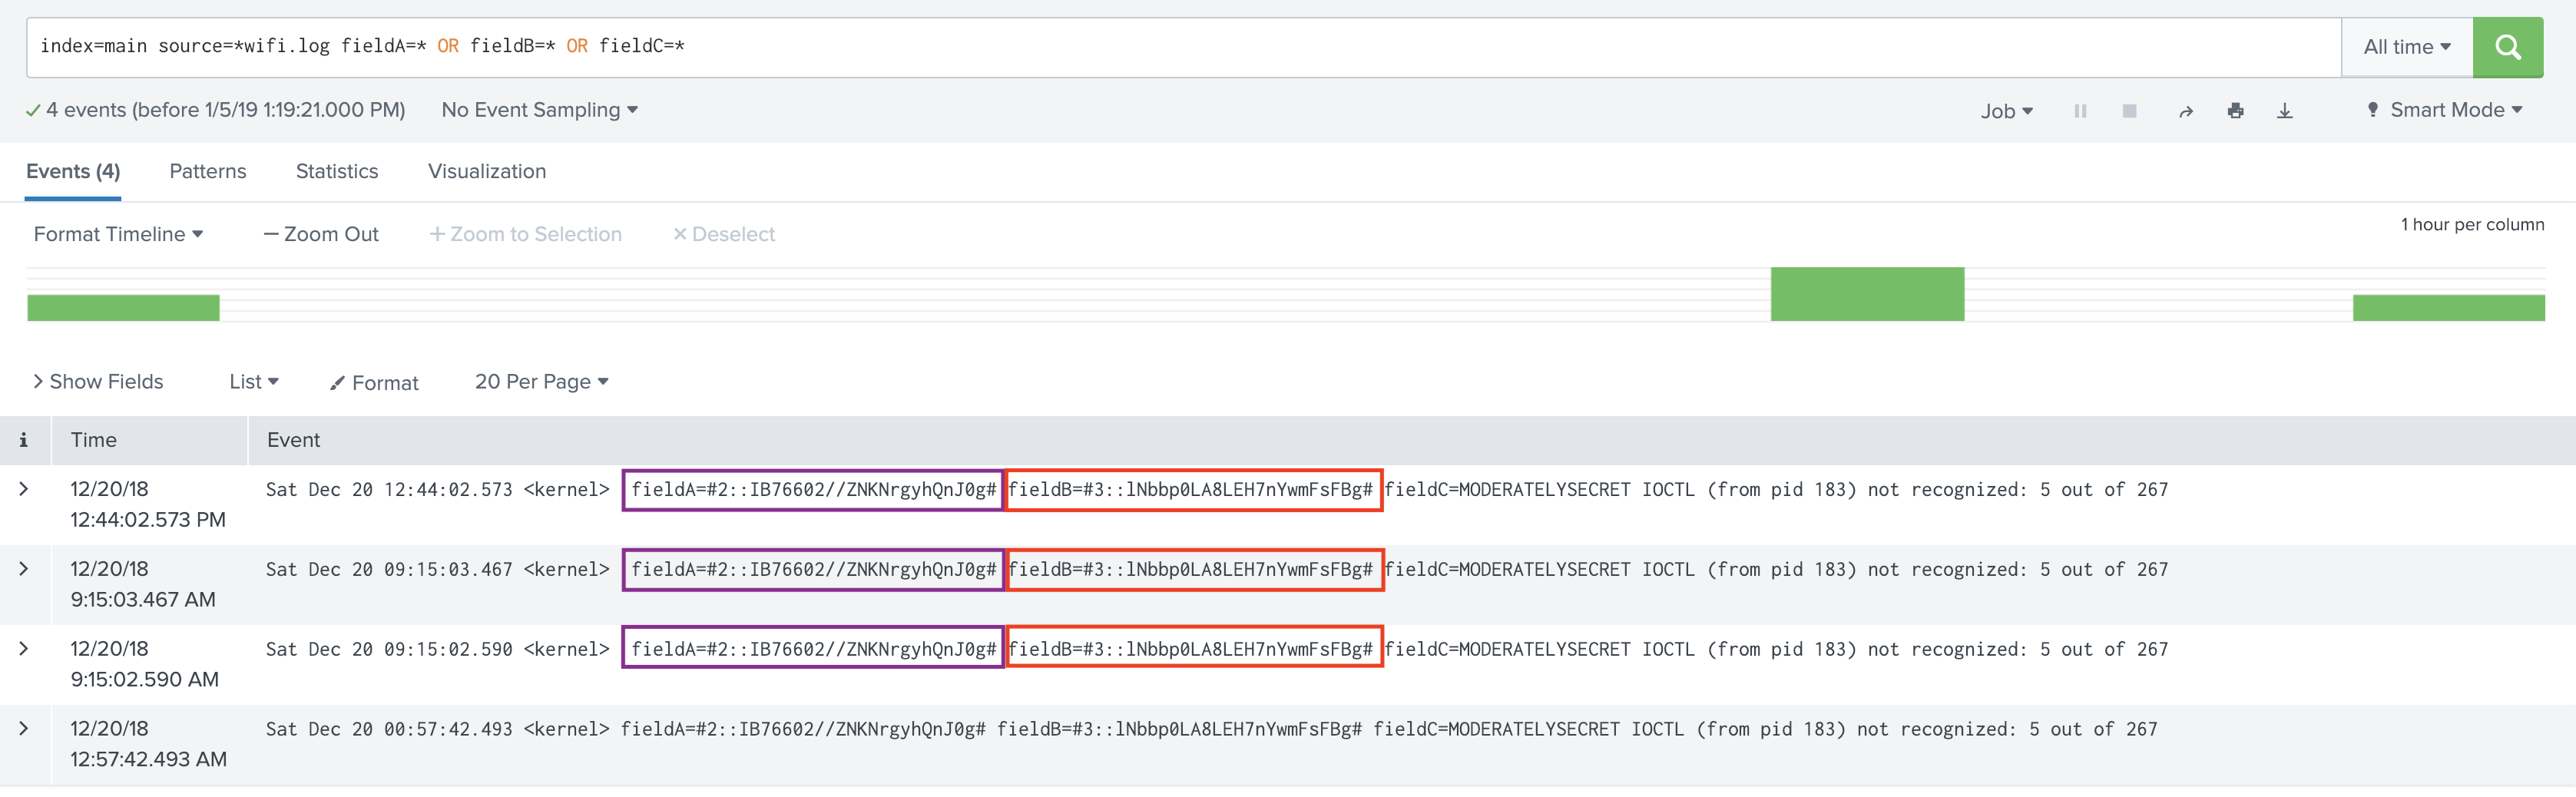2576x797 pixels.
Task: Expand the first 12:44:02 event row
Action: [25, 490]
